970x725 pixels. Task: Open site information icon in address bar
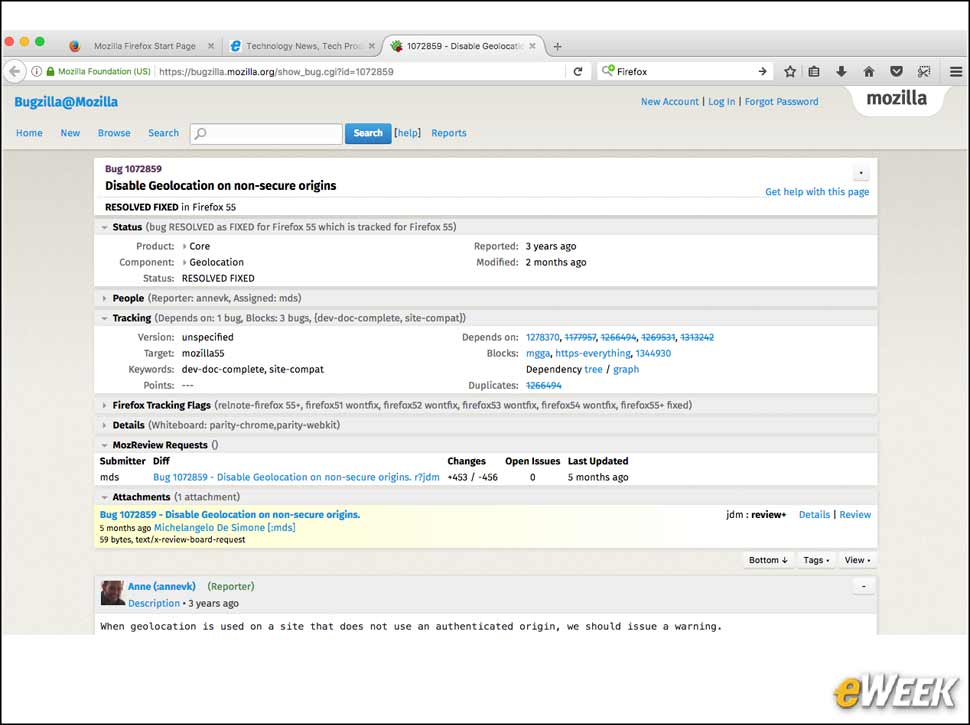point(36,72)
